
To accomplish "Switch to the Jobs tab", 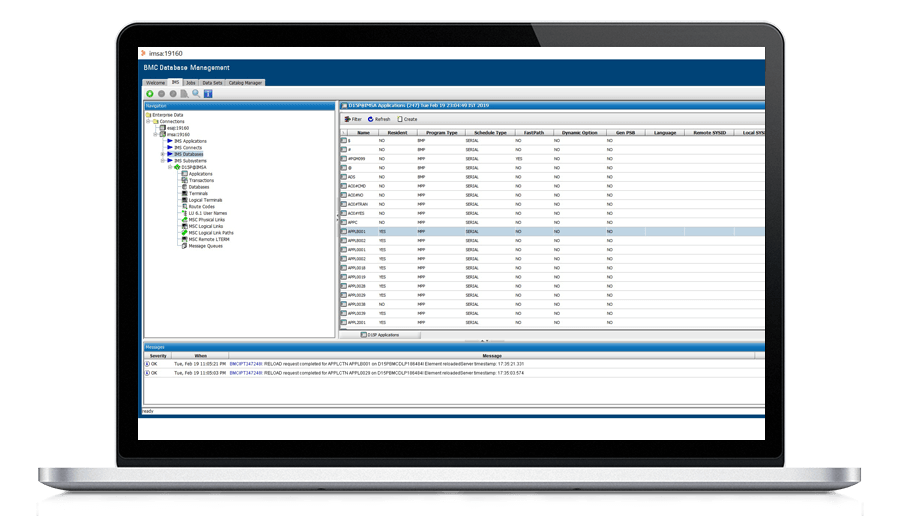I will click(190, 83).
